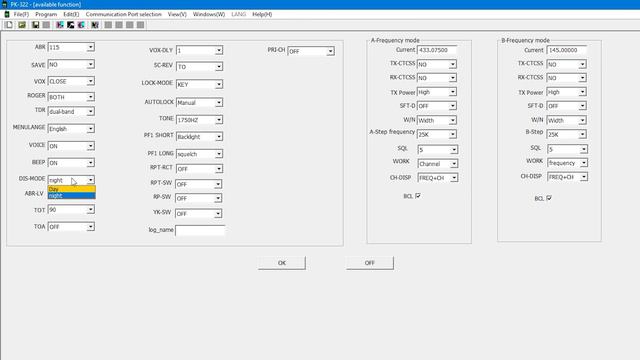Expand the SAVE dropdown
640x360 pixels.
[x=90, y=64]
